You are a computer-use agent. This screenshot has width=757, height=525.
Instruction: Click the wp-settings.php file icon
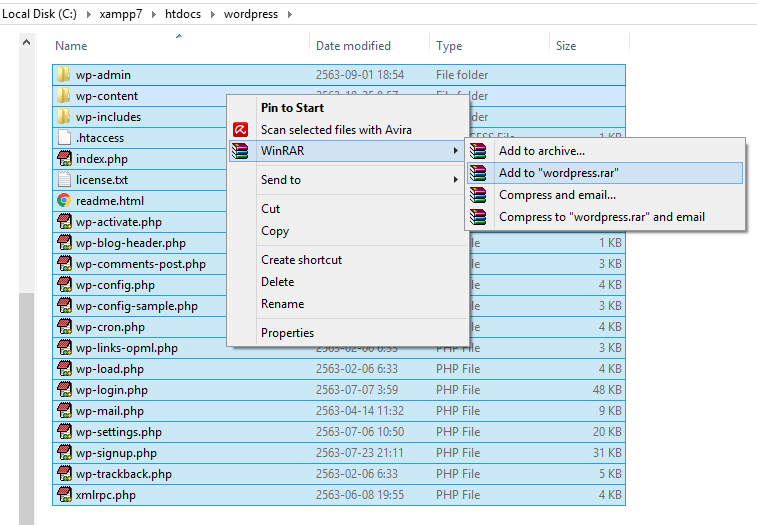pos(64,432)
